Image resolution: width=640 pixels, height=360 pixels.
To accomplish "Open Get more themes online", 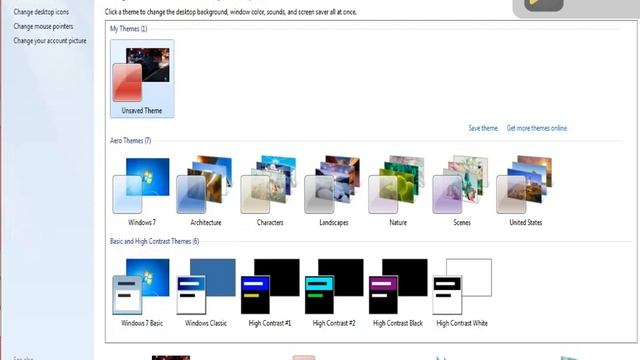I will tap(537, 128).
